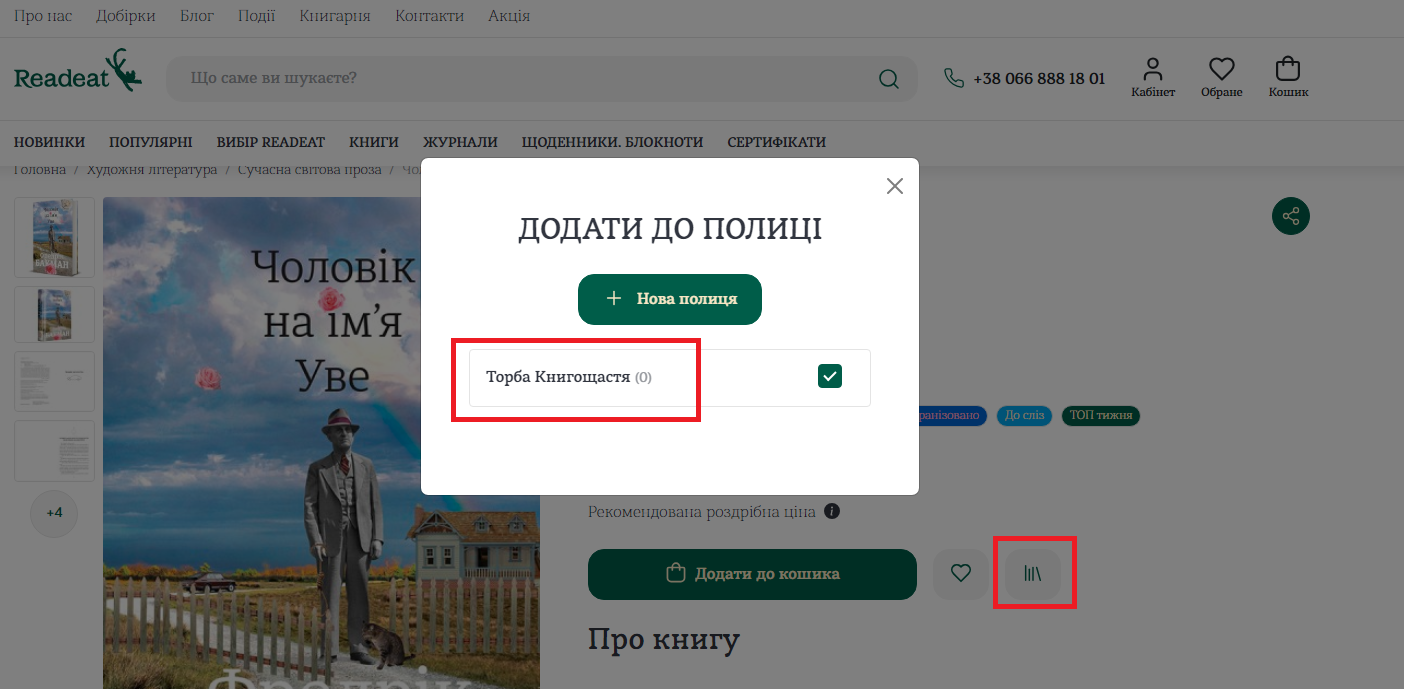Select the second book thumbnail
Image resolution: width=1404 pixels, height=689 pixels.
(x=54, y=315)
